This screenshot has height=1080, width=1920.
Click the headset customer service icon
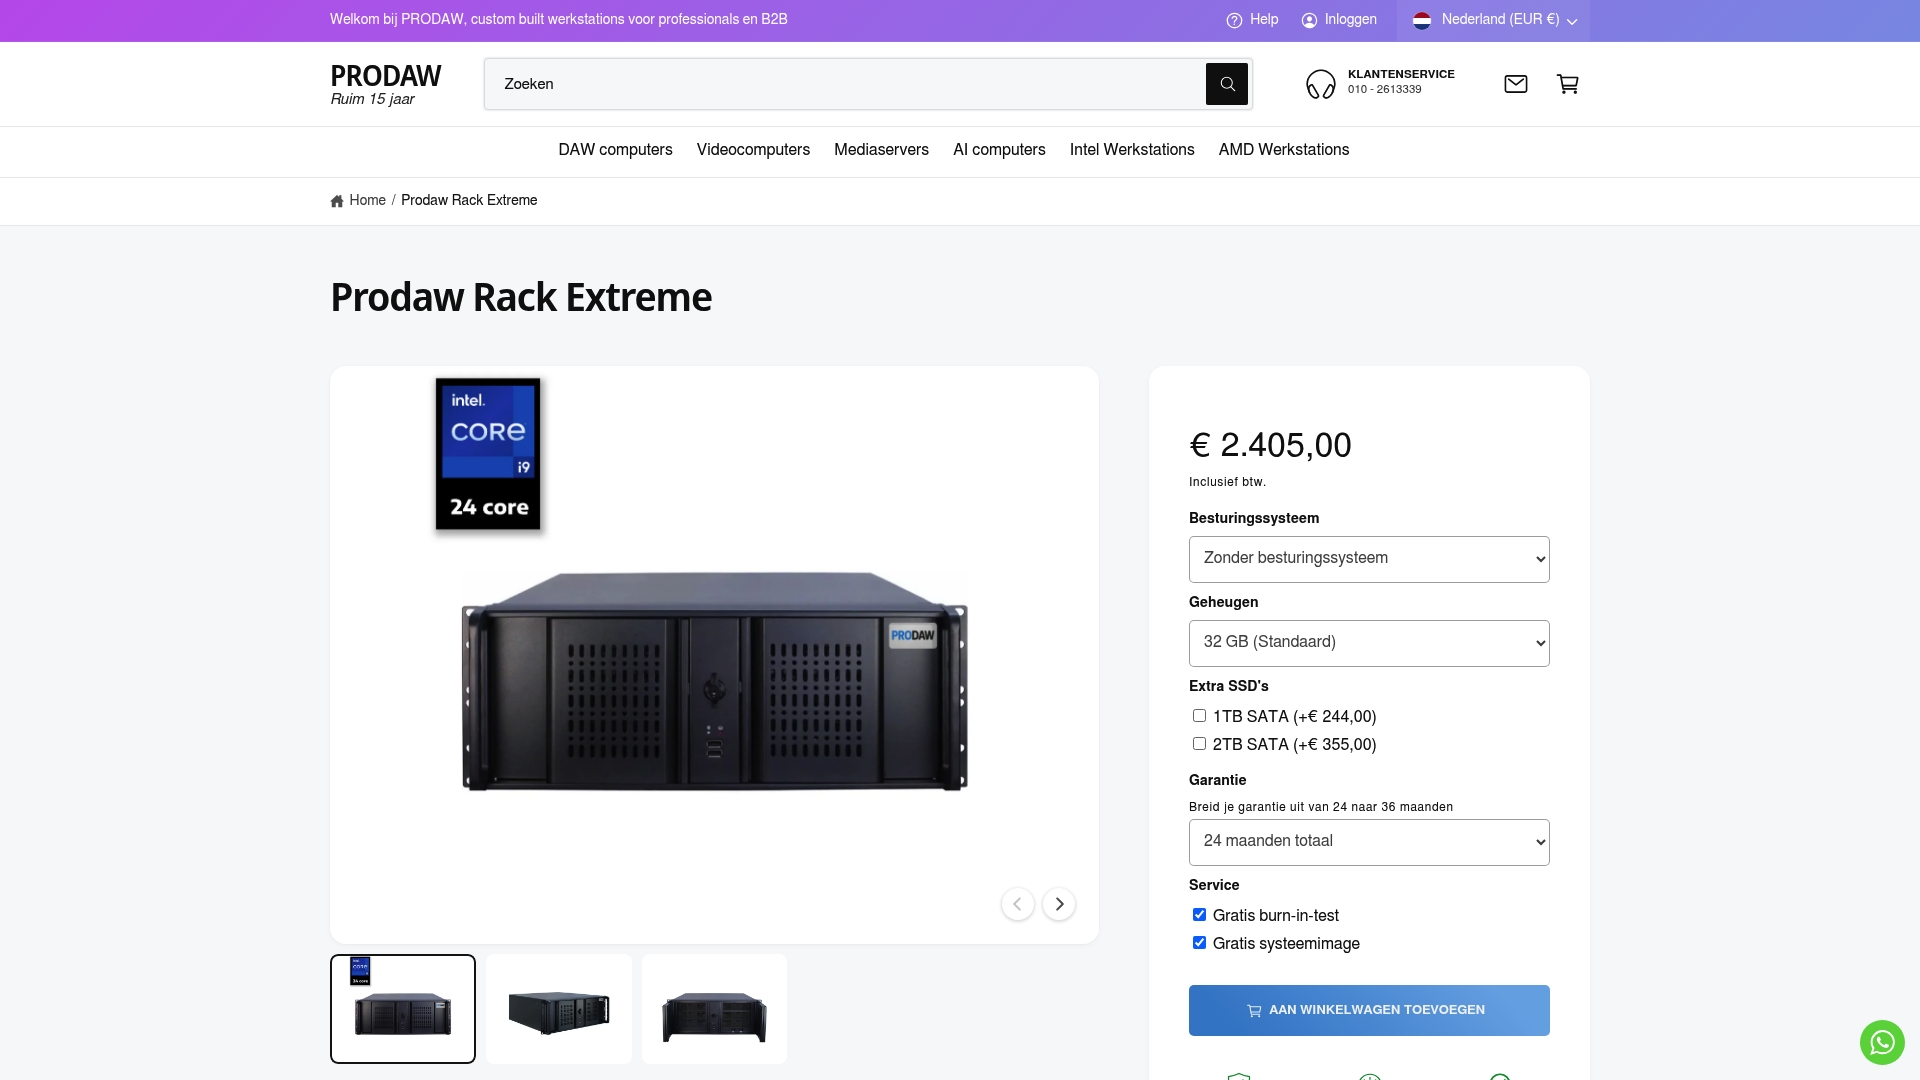[1321, 84]
